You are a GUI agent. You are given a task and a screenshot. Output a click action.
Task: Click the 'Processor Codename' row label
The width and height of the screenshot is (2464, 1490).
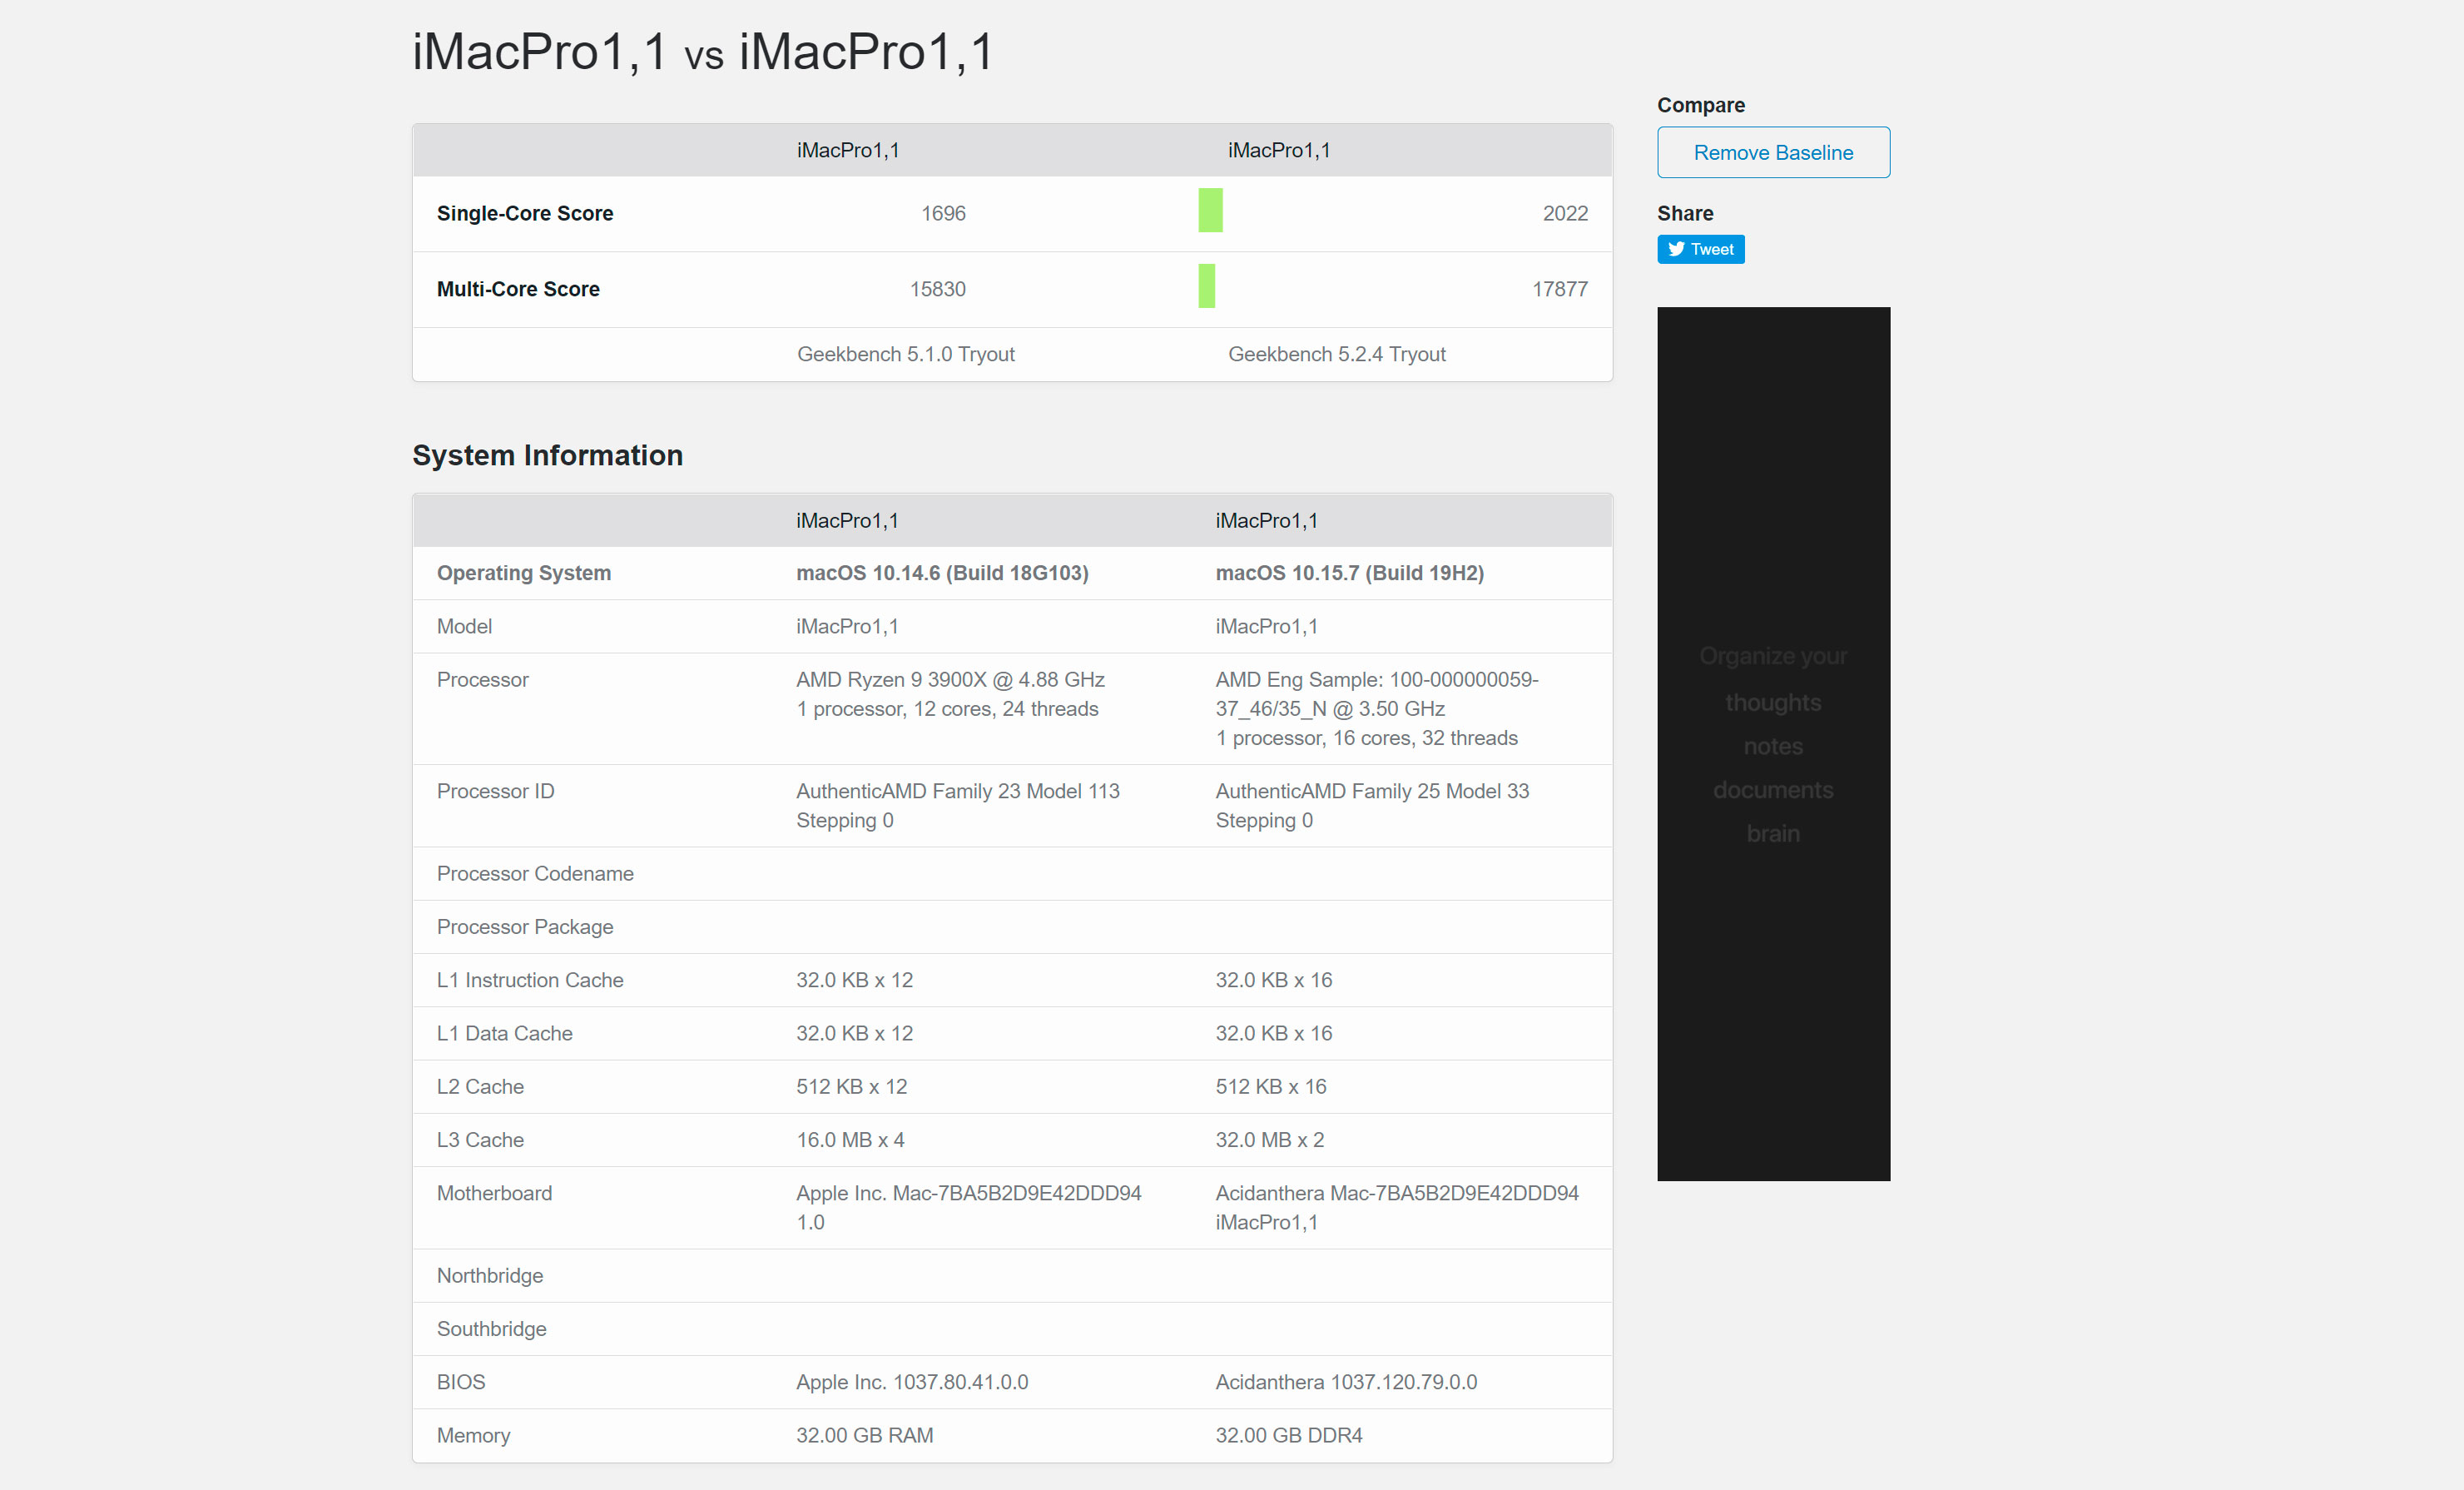tap(534, 874)
